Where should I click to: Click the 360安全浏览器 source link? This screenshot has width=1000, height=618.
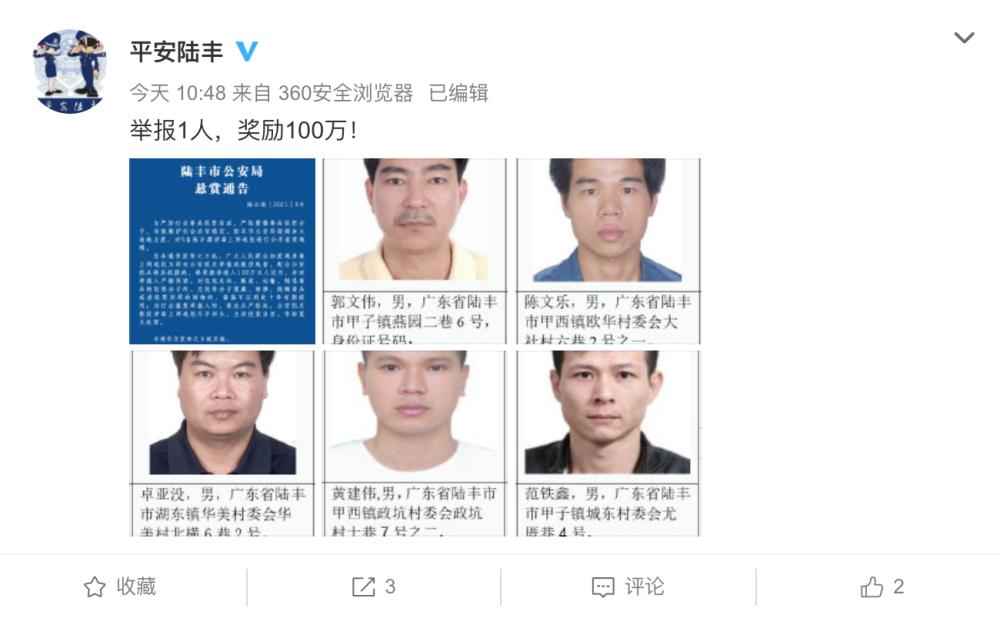point(346,93)
